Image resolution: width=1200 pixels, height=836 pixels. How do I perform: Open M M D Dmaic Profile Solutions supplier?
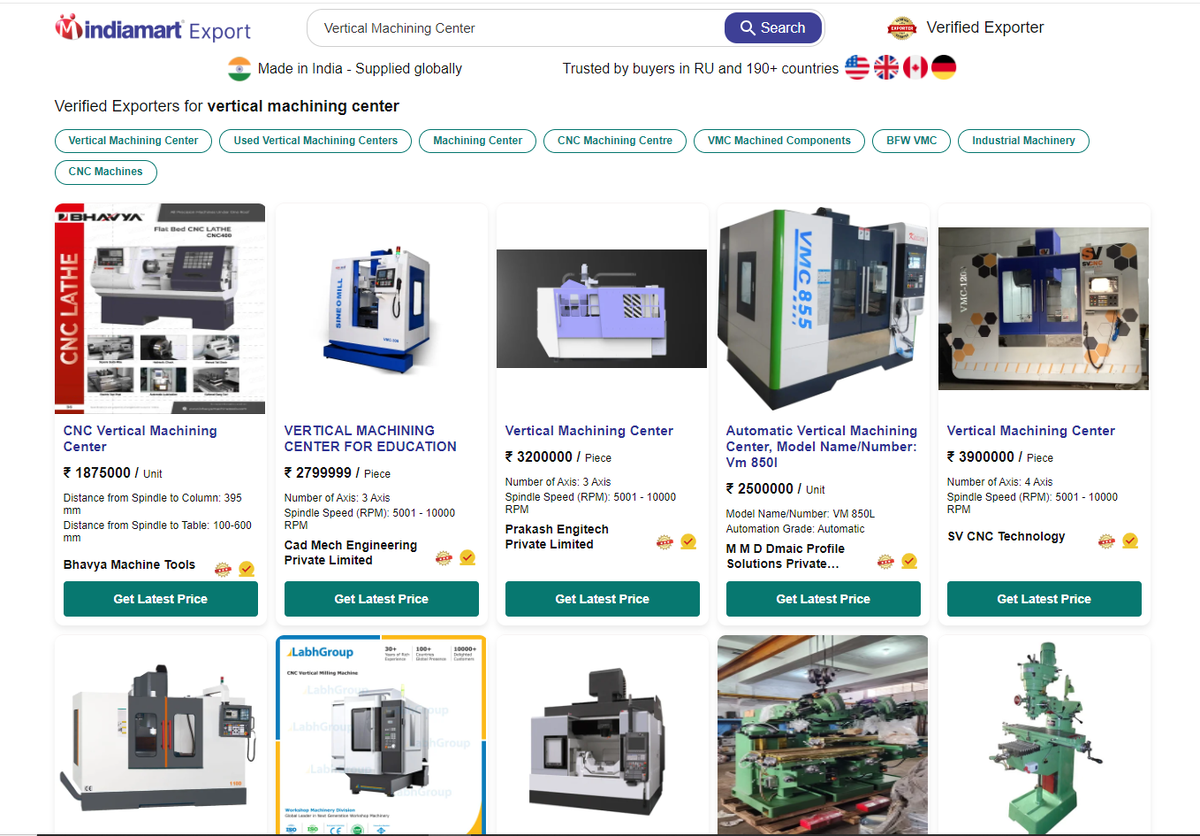(785, 556)
